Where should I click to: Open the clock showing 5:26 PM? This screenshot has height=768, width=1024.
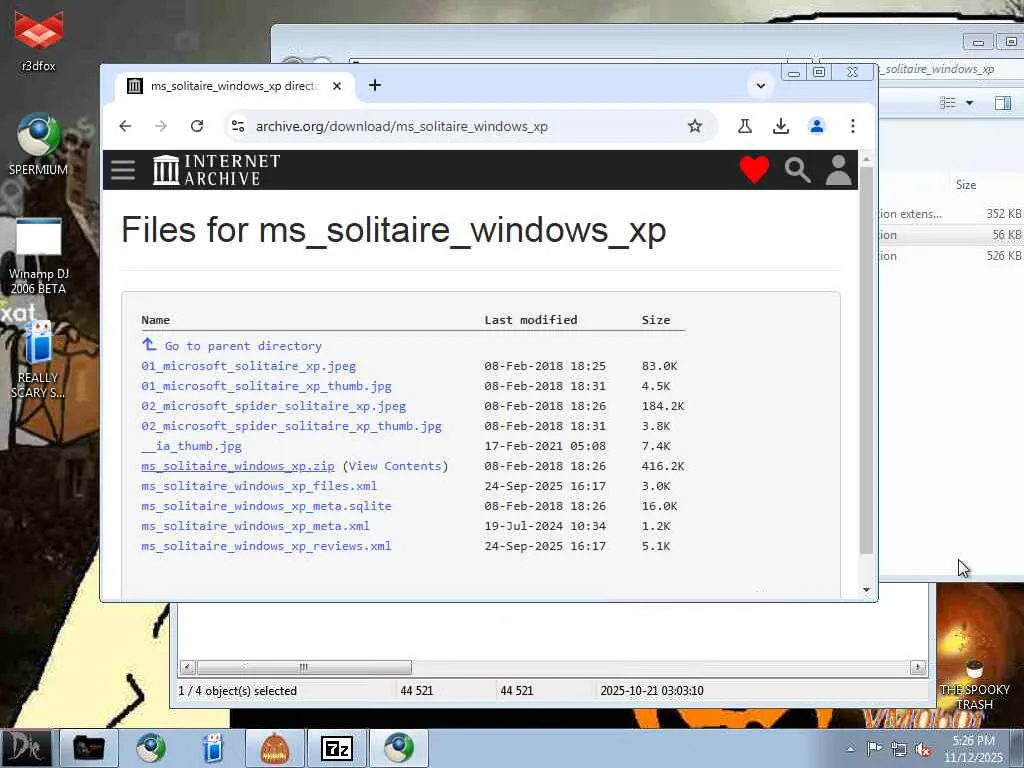click(x=973, y=748)
